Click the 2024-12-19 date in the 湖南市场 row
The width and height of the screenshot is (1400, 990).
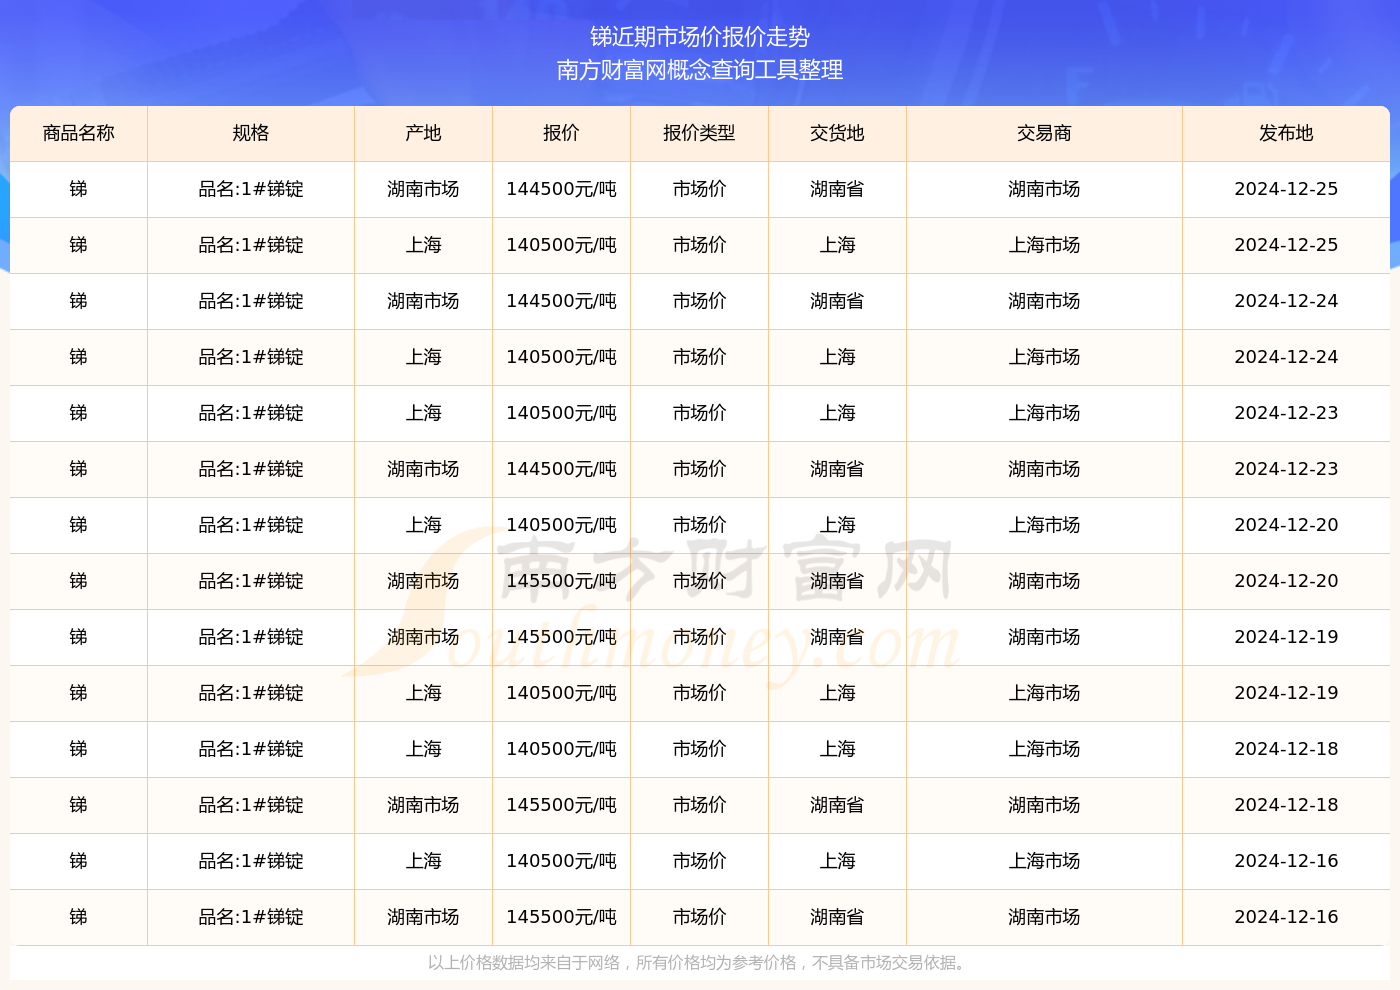pyautogui.click(x=1287, y=637)
